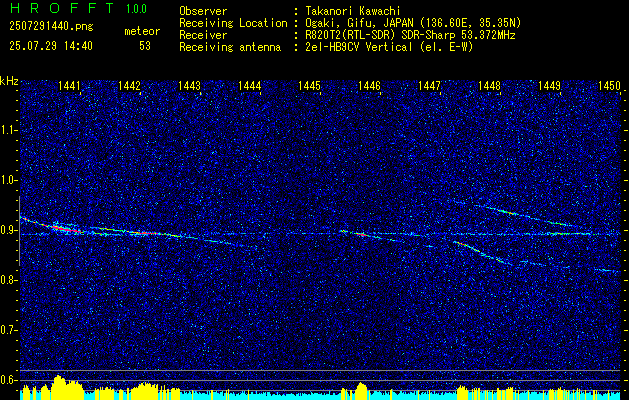This screenshot has width=629, height=400.
Task: Click observer name Takanori Kawachi
Action: 352,11
